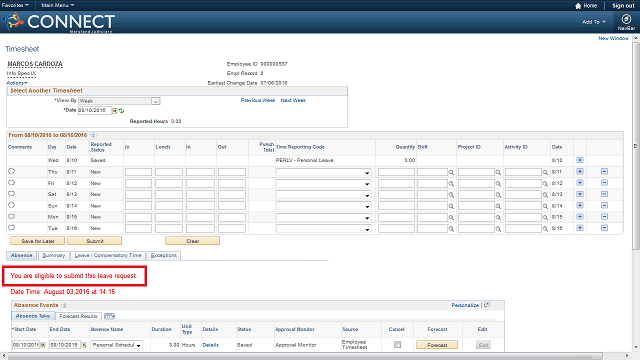
Task: Open the NavBar compass icon
Action: [626, 19]
